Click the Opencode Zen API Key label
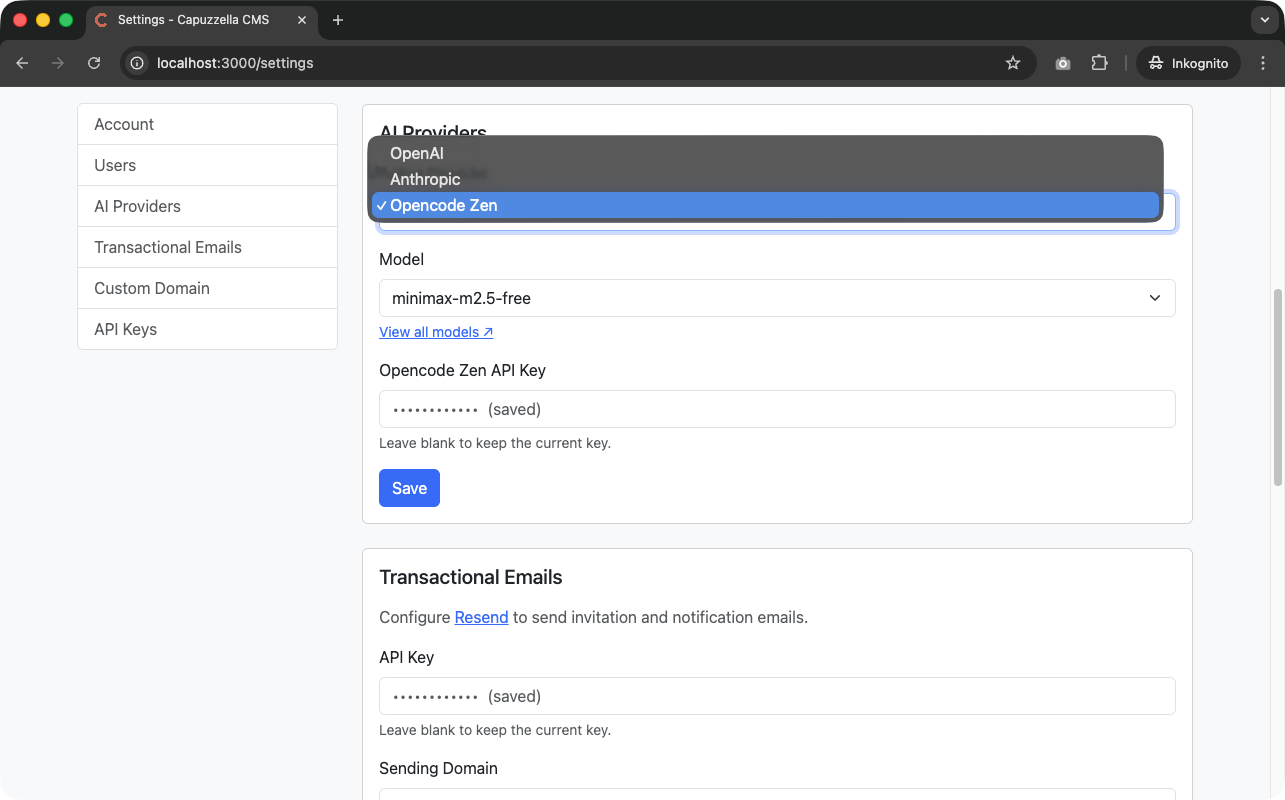The image size is (1285, 800). (462, 370)
